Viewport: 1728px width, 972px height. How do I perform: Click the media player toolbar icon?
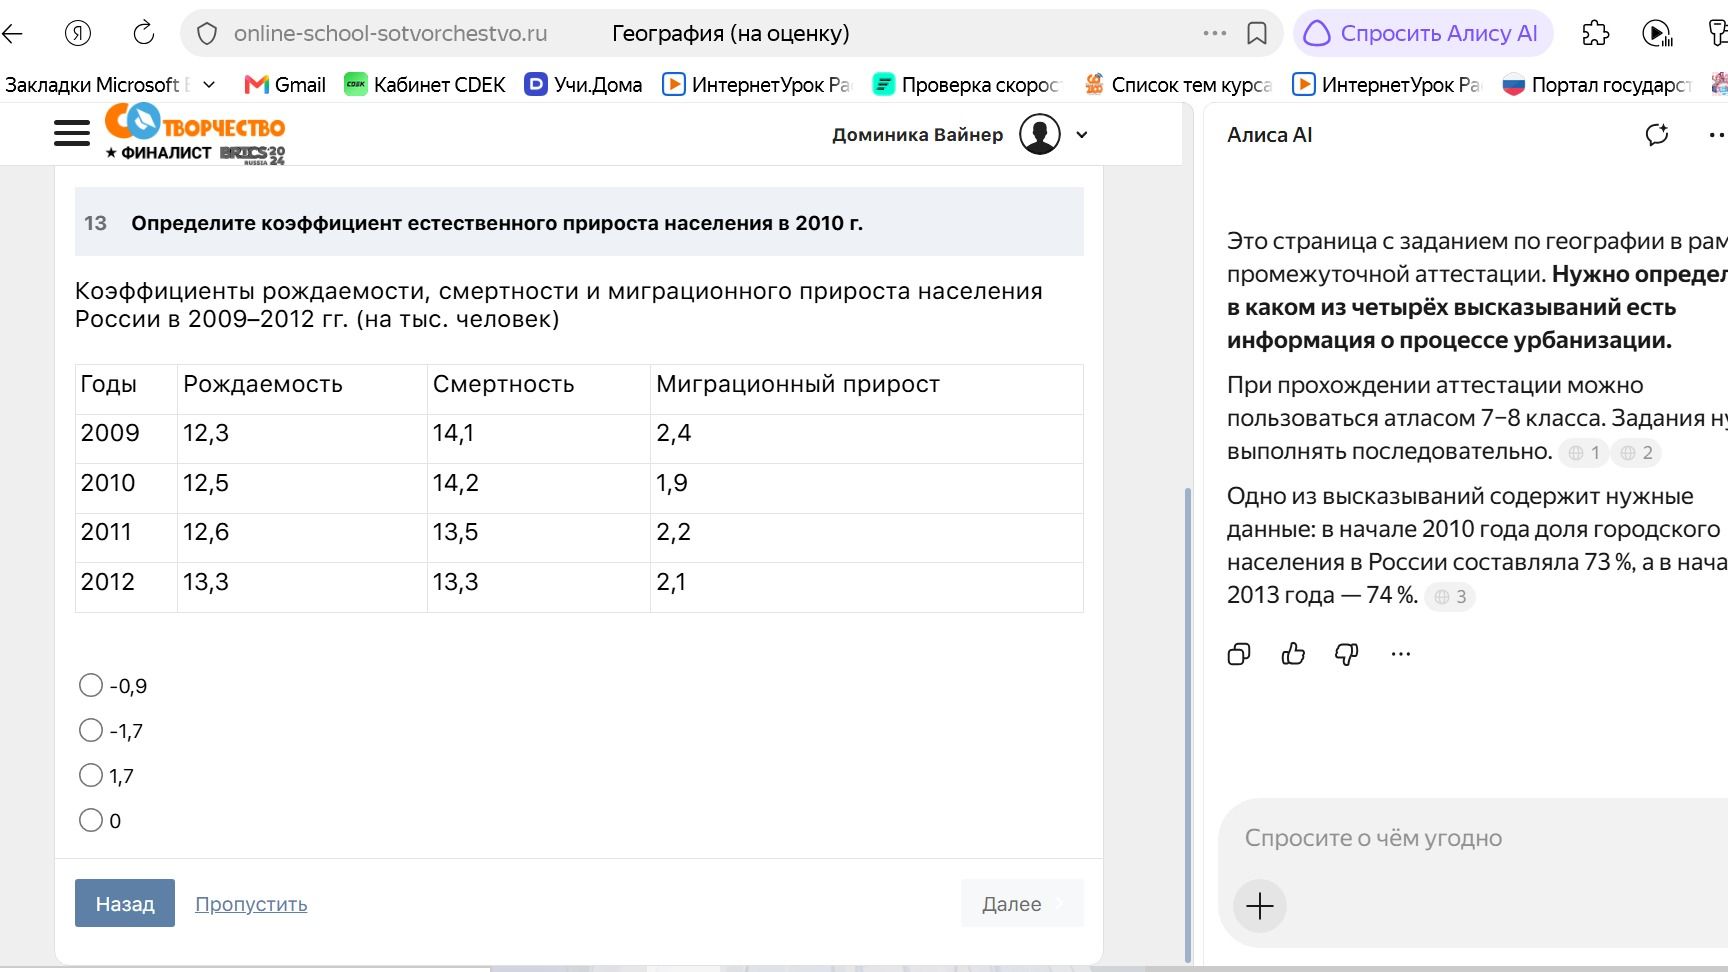click(1657, 33)
